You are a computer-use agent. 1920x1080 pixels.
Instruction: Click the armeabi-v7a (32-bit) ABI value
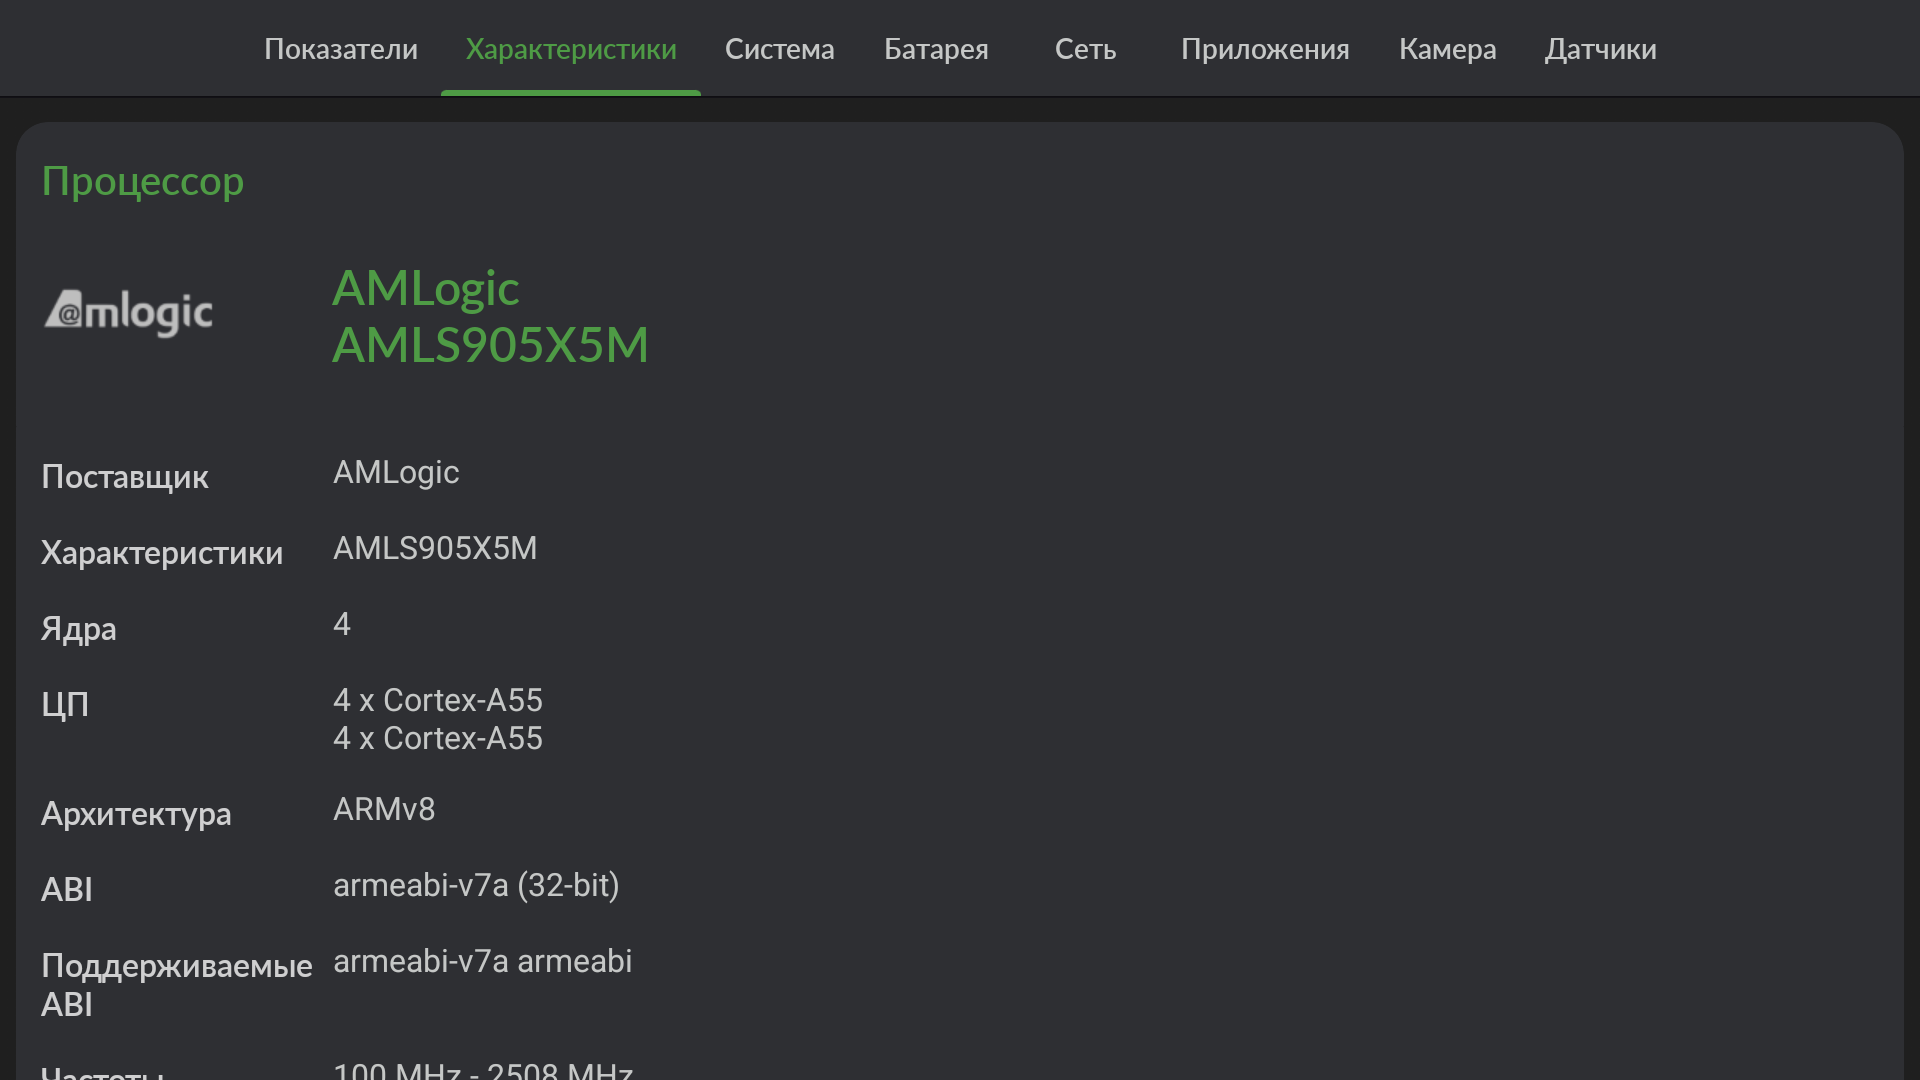click(x=476, y=885)
